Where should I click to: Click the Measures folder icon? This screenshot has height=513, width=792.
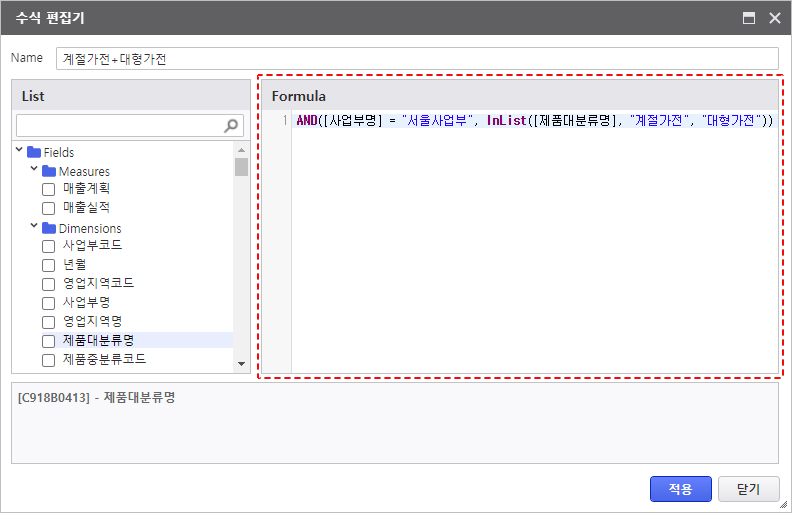coord(49,171)
